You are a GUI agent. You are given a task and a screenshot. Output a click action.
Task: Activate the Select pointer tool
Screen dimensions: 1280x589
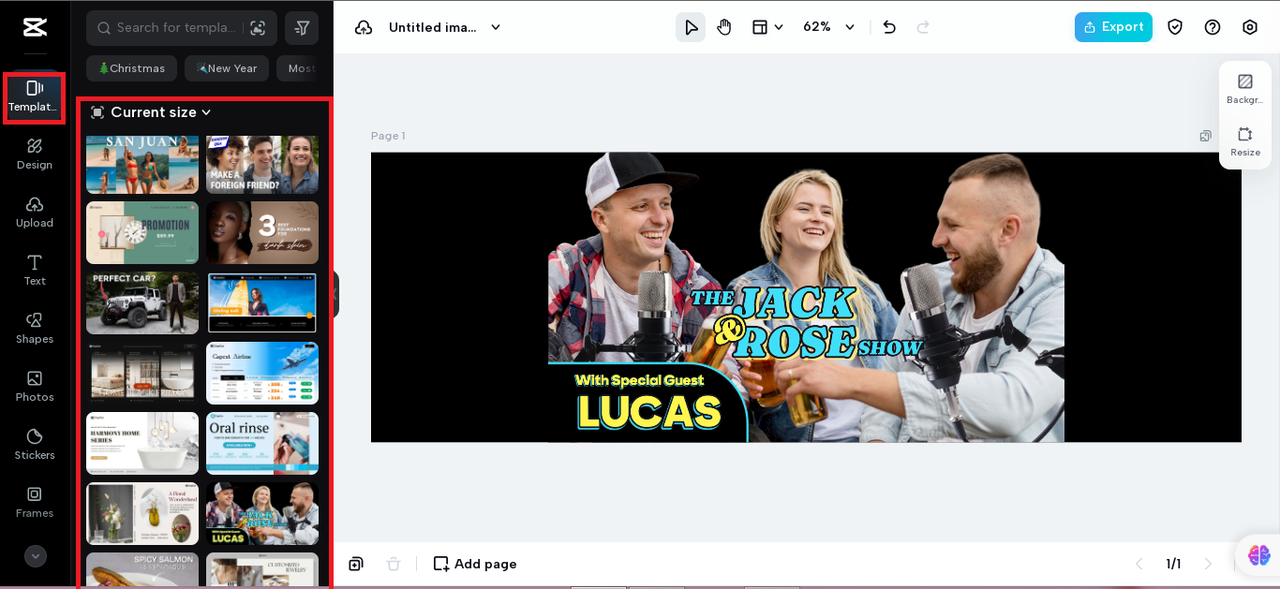[x=690, y=27]
